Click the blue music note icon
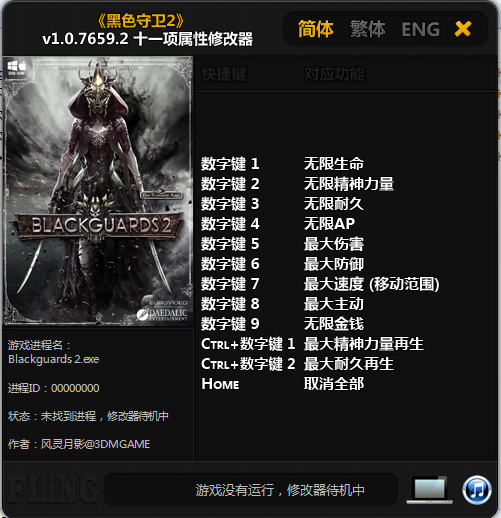Screen dimensions: 501x518 477,490
